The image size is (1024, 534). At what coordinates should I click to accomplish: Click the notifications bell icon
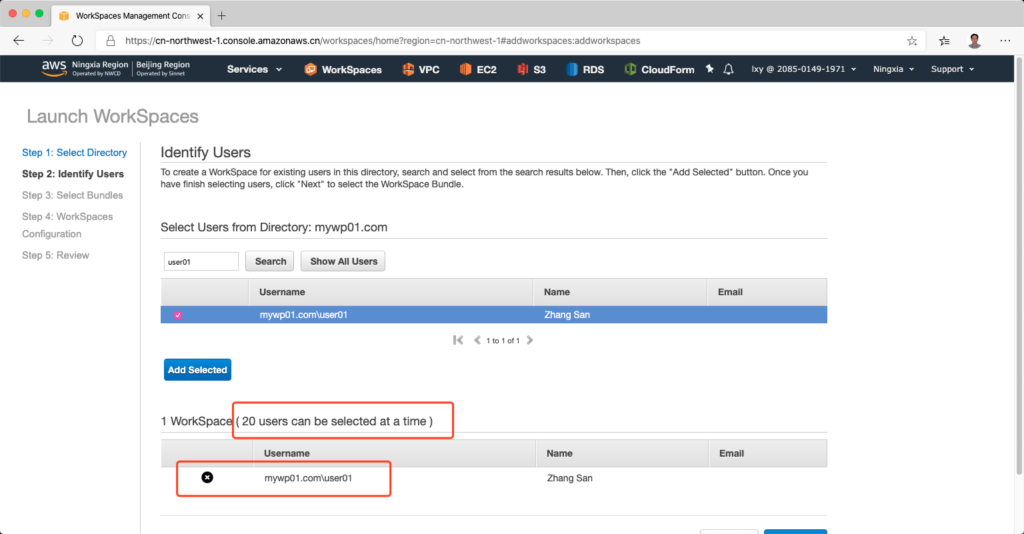tap(729, 70)
